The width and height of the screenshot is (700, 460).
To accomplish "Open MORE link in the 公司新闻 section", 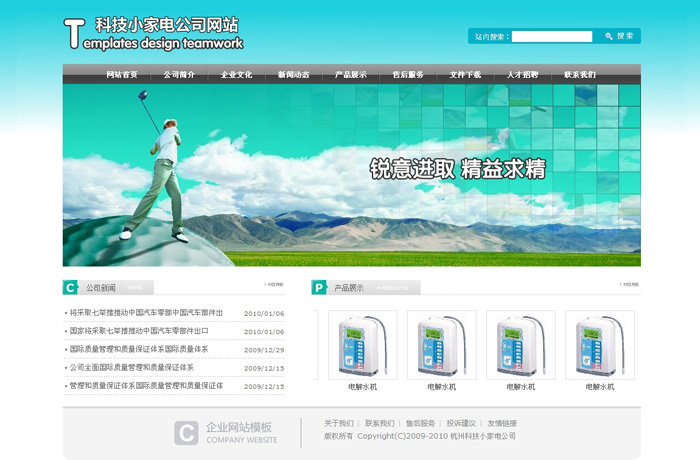I will pyautogui.click(x=274, y=284).
